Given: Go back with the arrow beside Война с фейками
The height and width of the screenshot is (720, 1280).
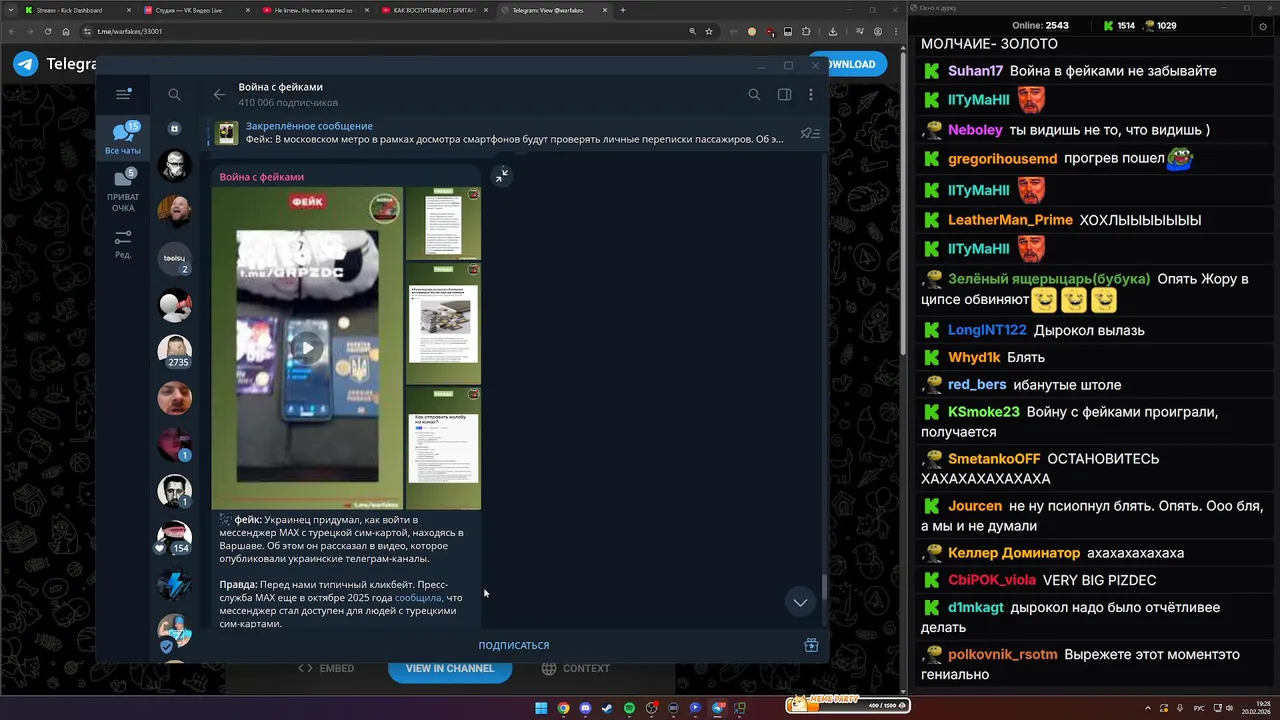Looking at the screenshot, I should [x=219, y=94].
